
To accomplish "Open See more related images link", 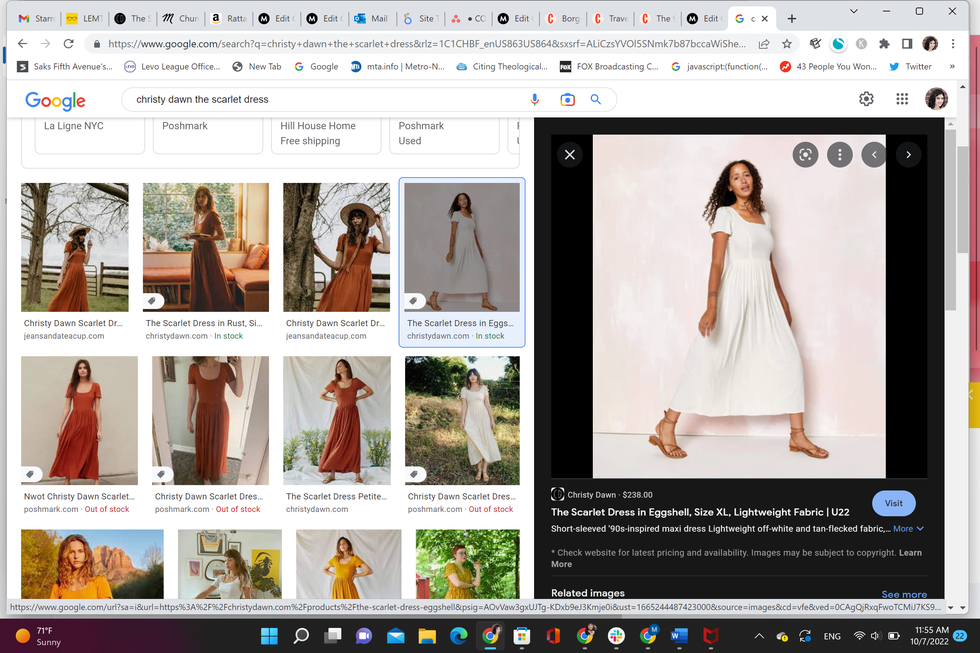I will click(x=904, y=594).
